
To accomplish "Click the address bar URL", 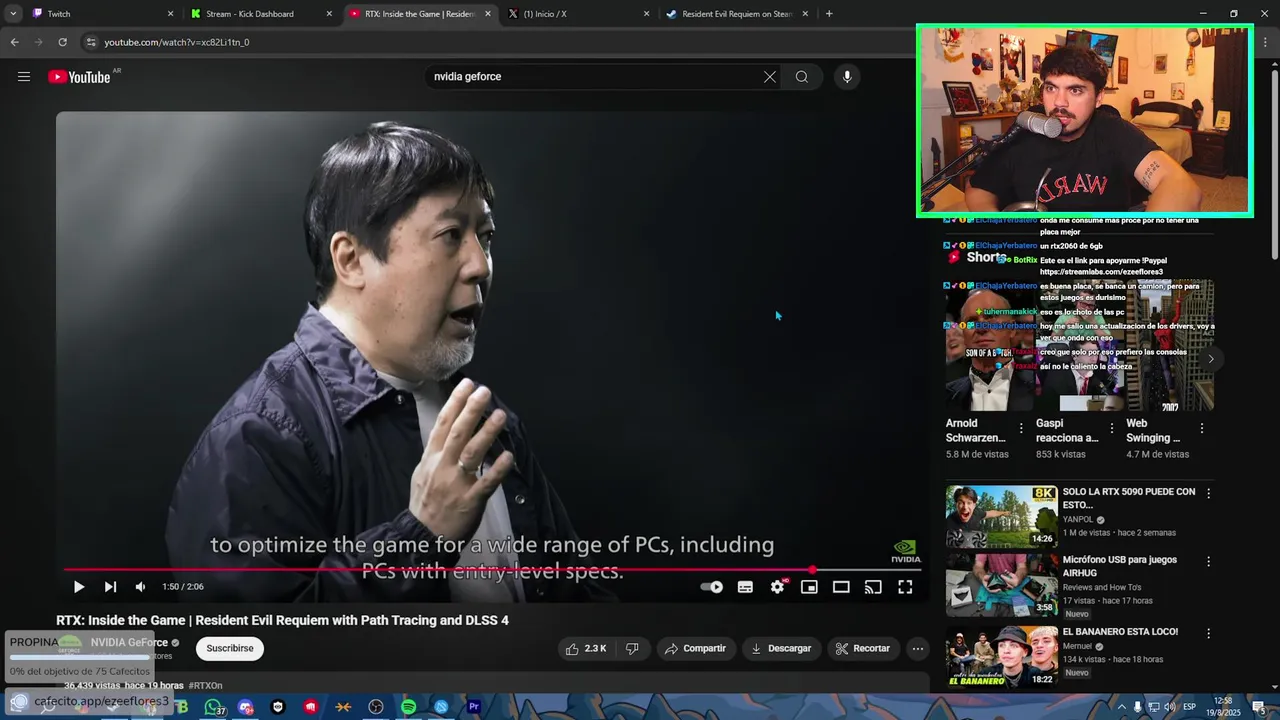I will click(177, 42).
